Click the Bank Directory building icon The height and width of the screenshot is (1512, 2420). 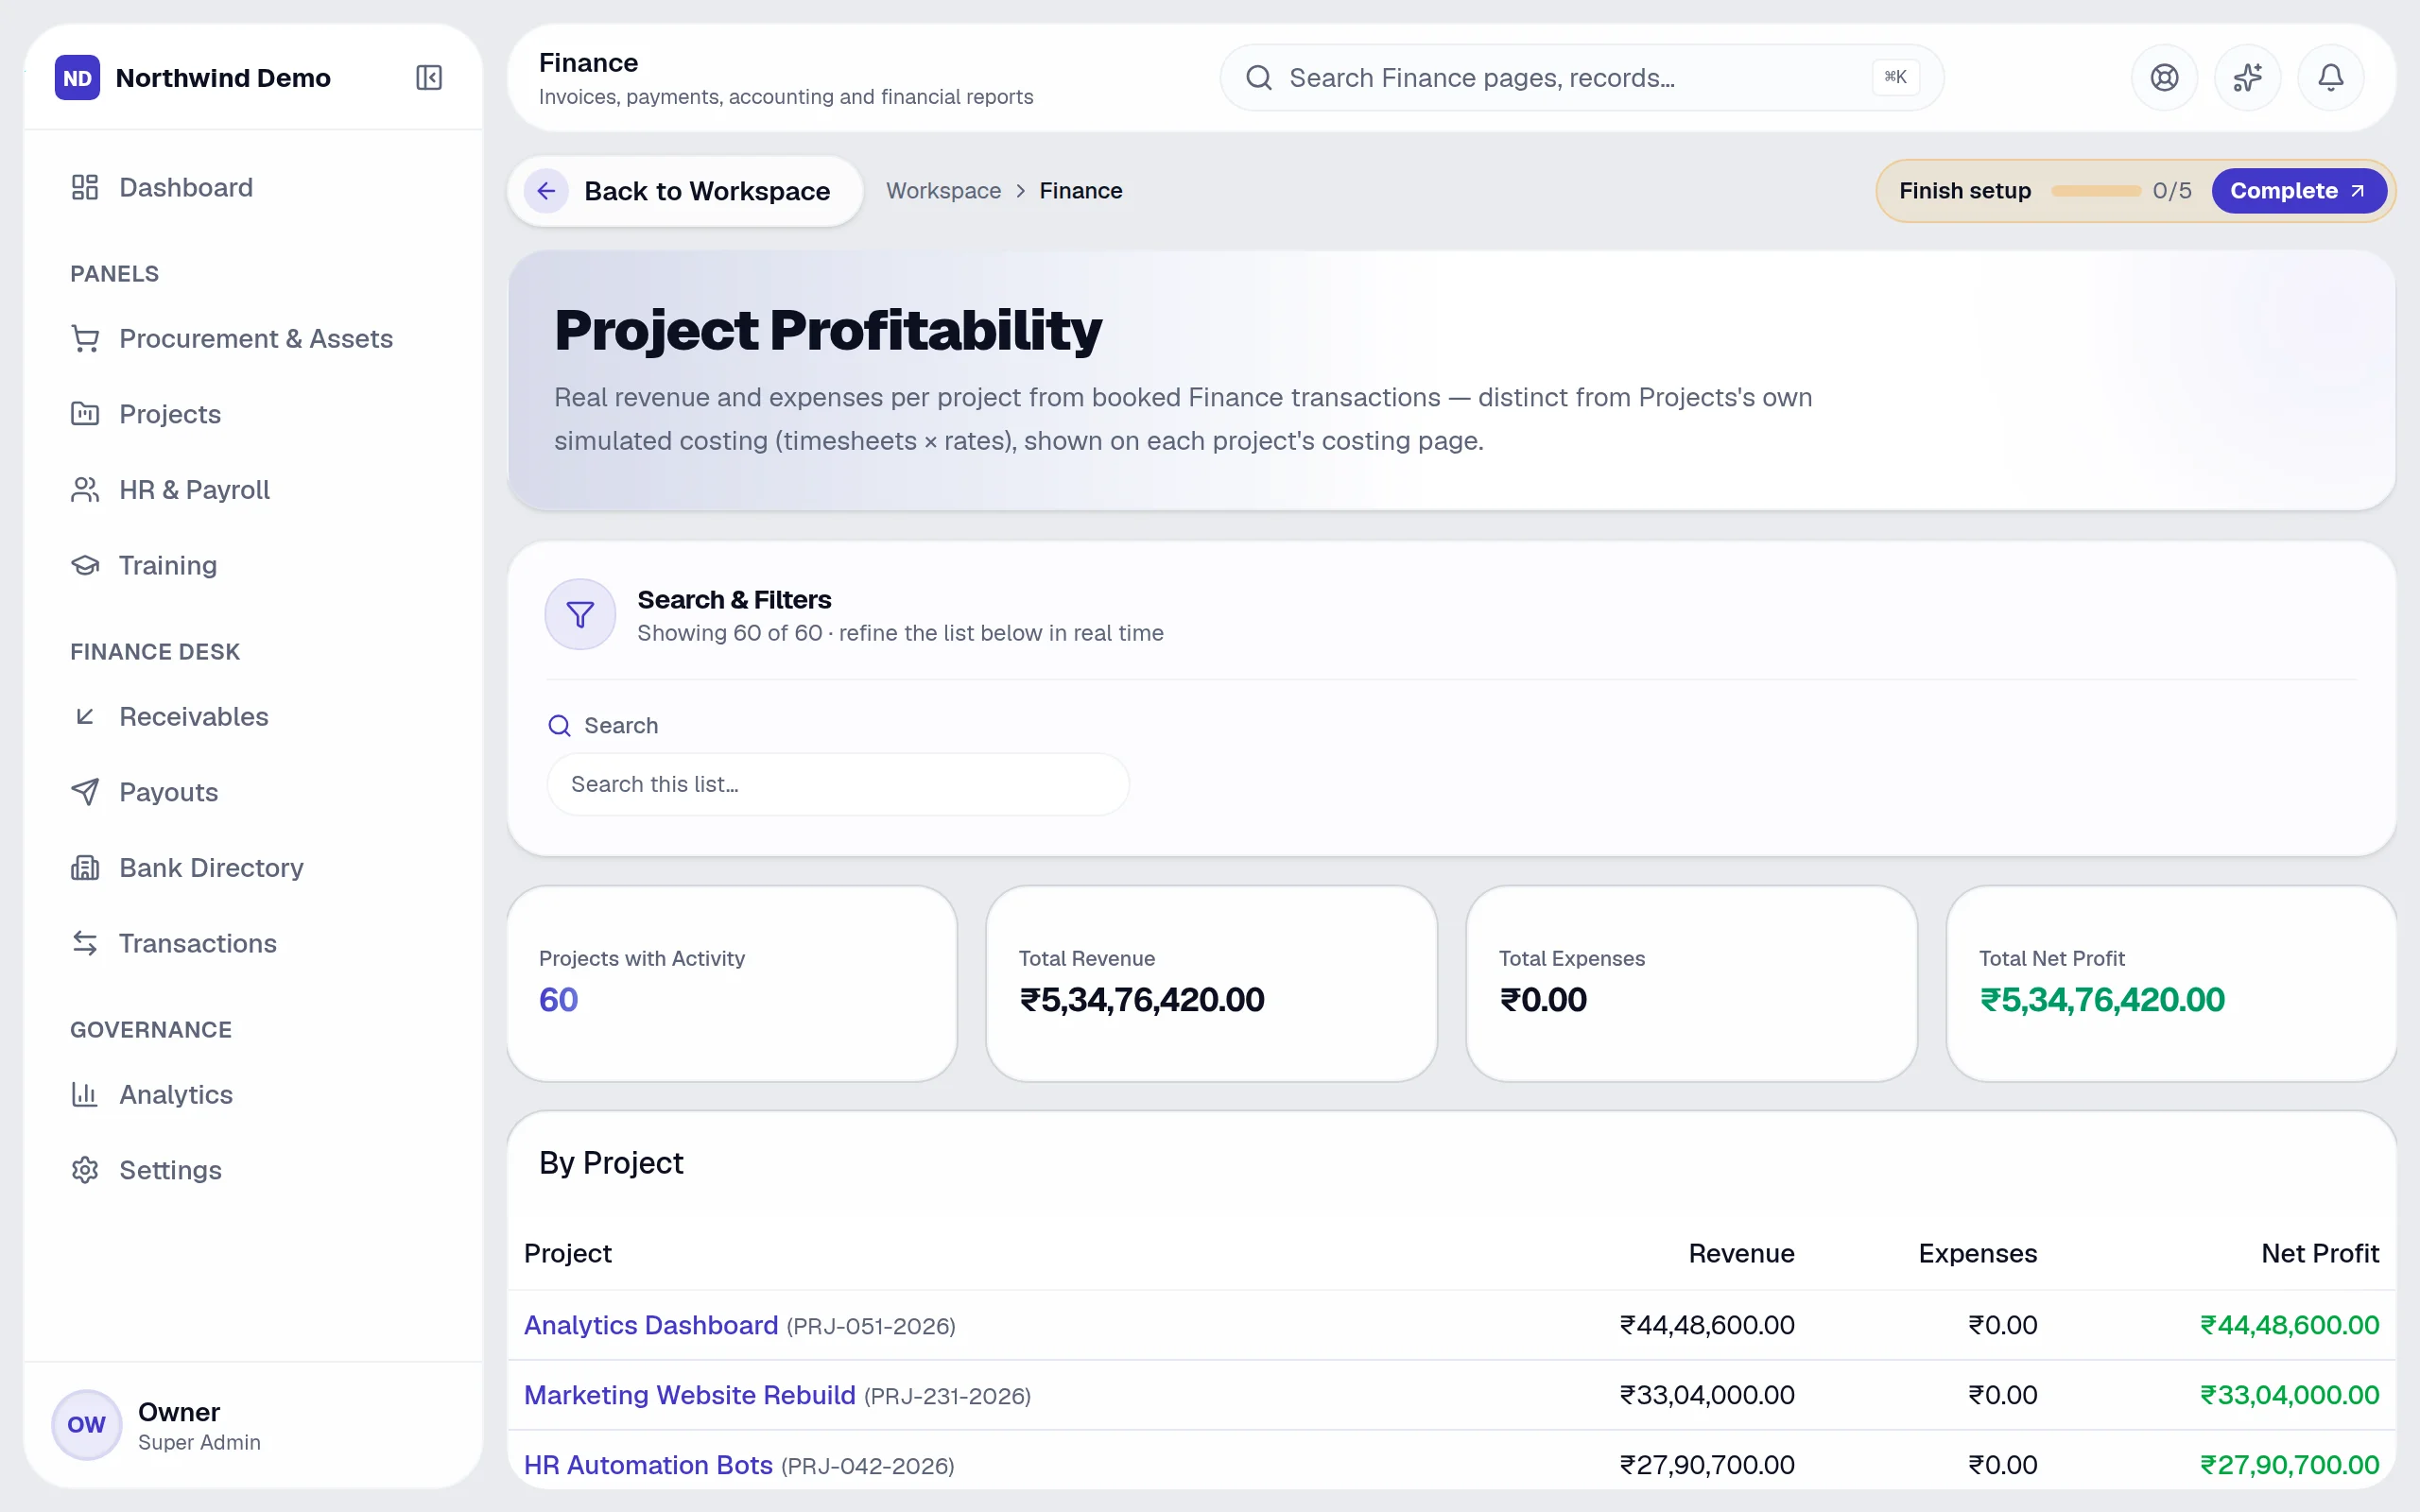[85, 868]
